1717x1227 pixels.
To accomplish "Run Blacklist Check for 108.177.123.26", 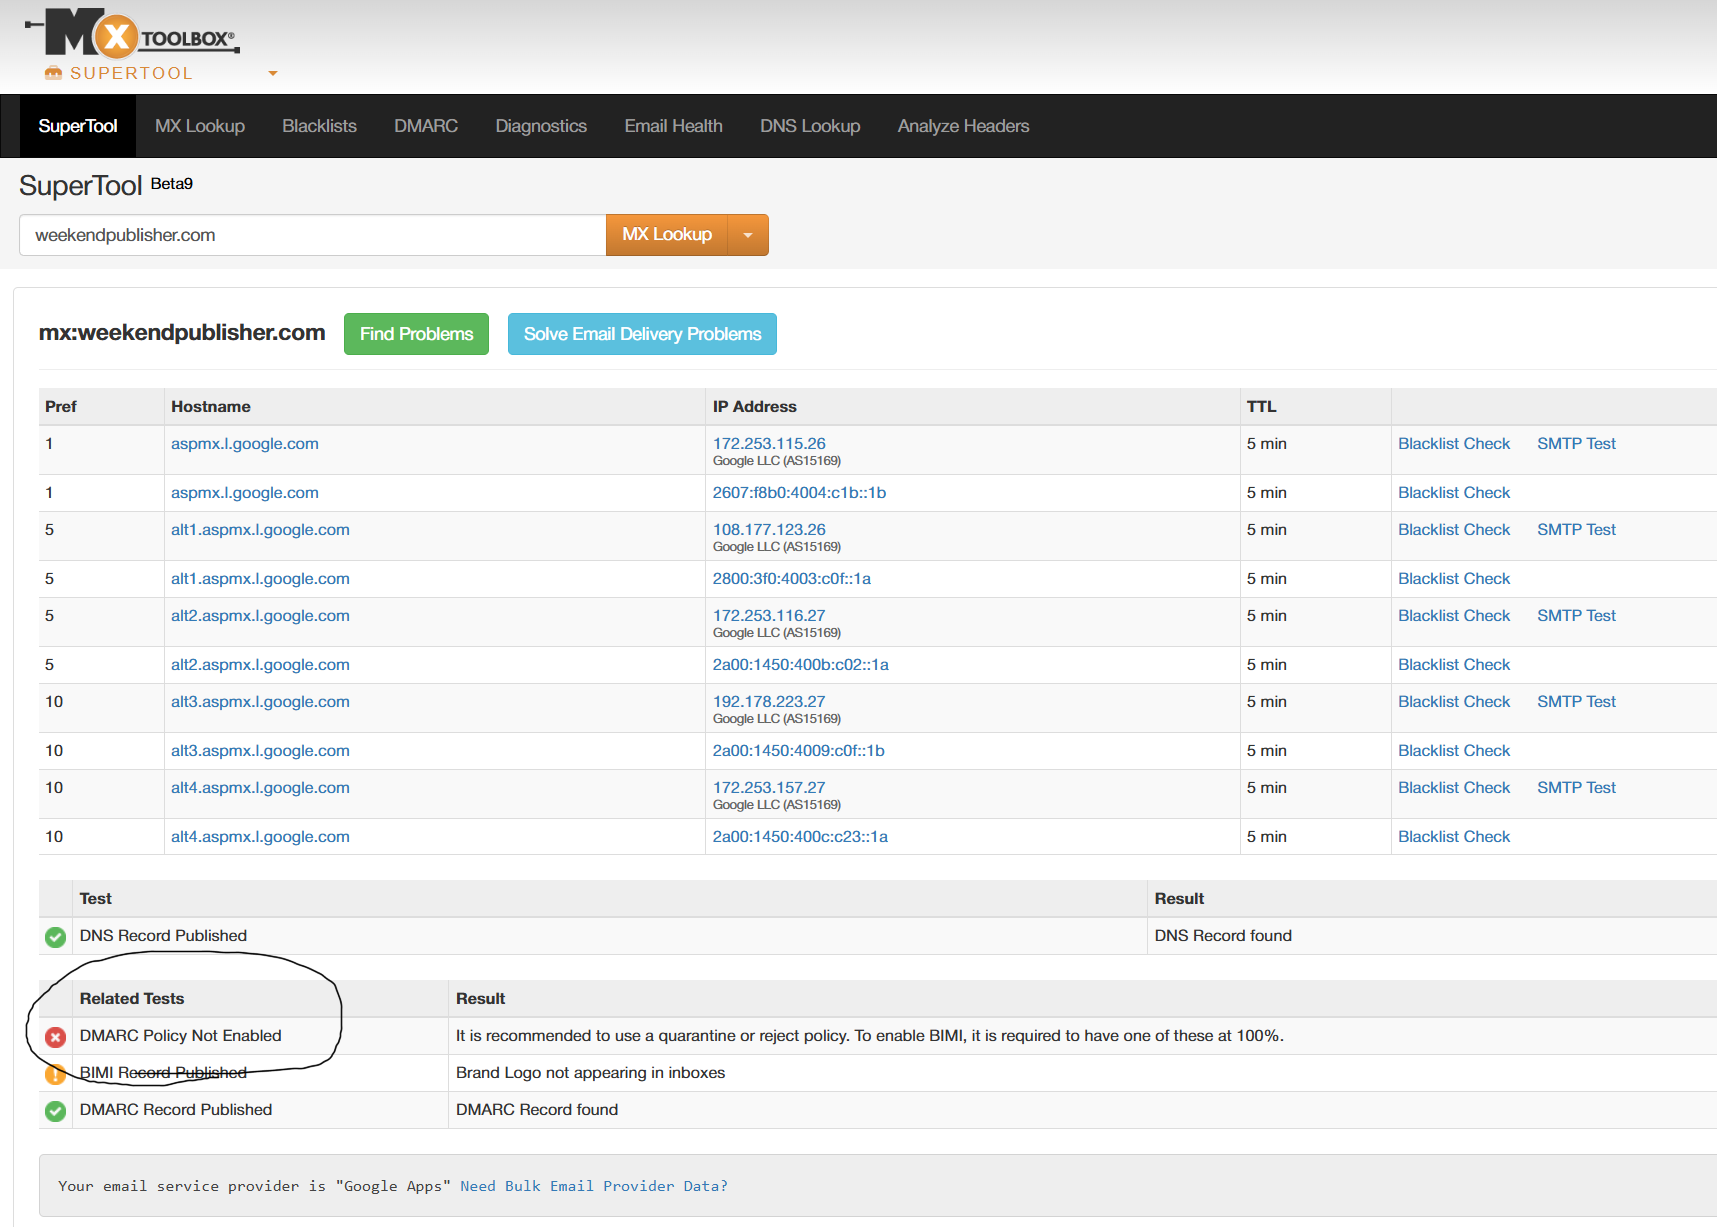I will 1454,530.
